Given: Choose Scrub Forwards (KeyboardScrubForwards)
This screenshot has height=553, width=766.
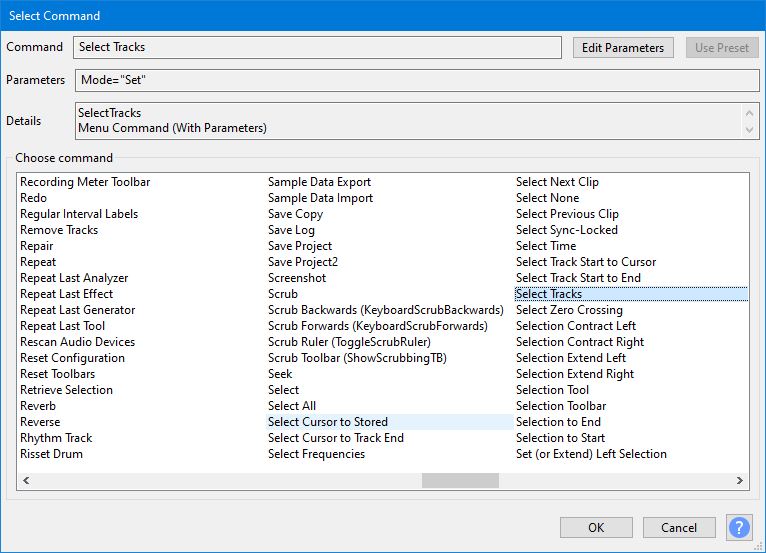Looking at the screenshot, I should tap(378, 326).
